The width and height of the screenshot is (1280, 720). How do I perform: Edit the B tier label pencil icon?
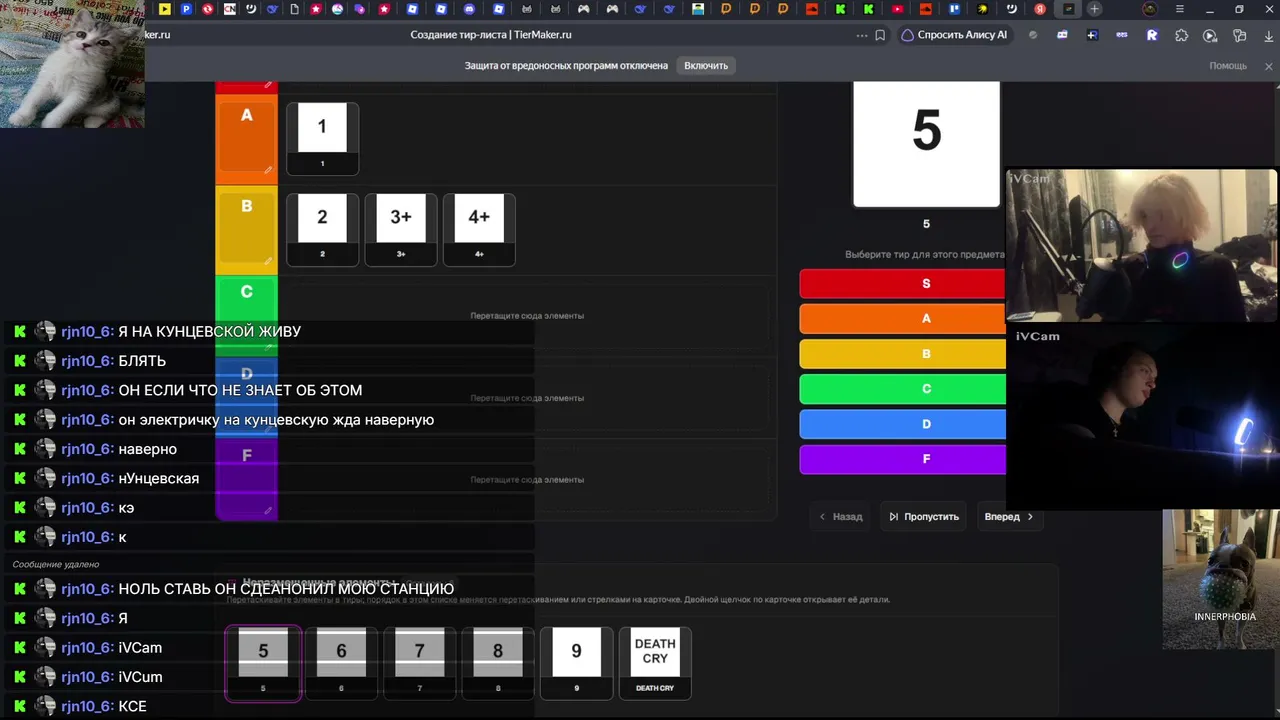click(268, 261)
